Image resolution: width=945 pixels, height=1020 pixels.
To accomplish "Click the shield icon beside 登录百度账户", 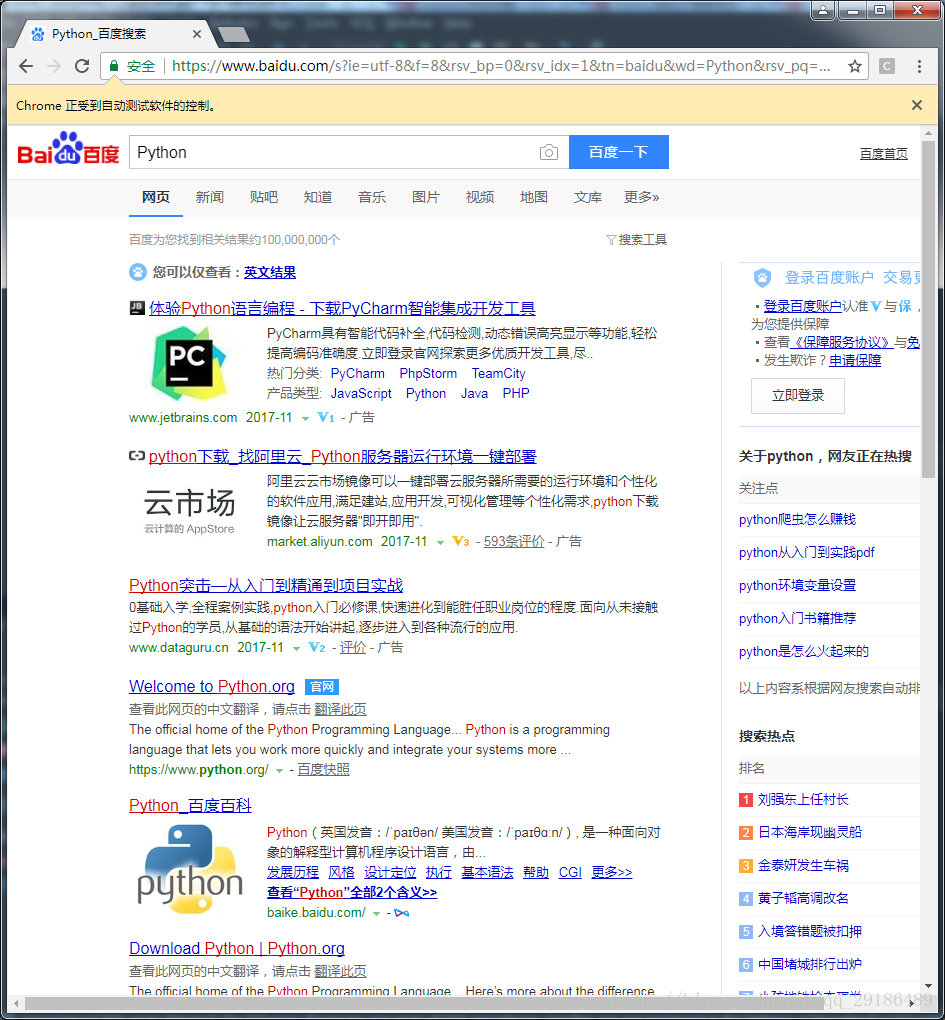I will pyautogui.click(x=762, y=278).
